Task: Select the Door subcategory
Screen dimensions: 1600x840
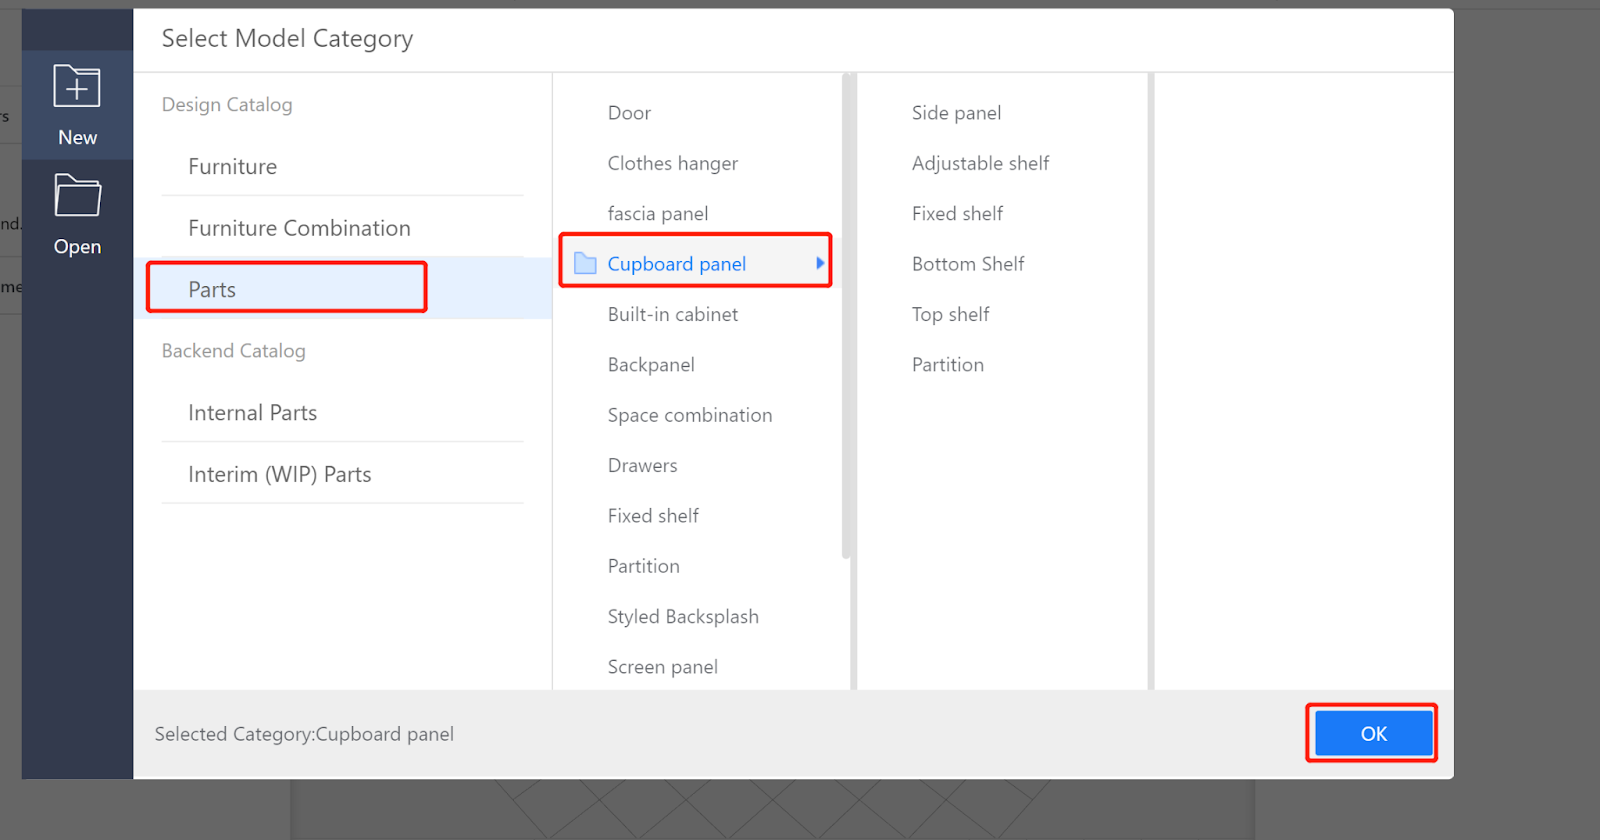Action: tap(629, 113)
